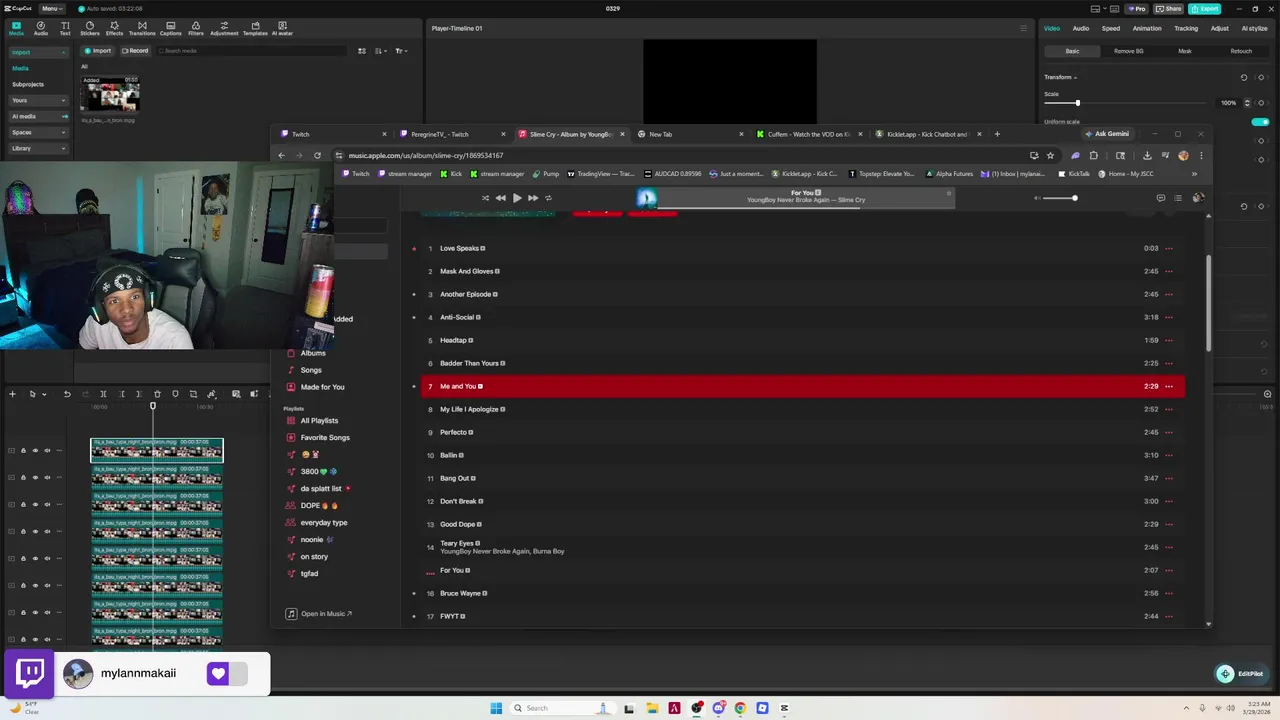Lock the top timeline track
Image resolution: width=1280 pixels, height=720 pixels.
coord(23,450)
